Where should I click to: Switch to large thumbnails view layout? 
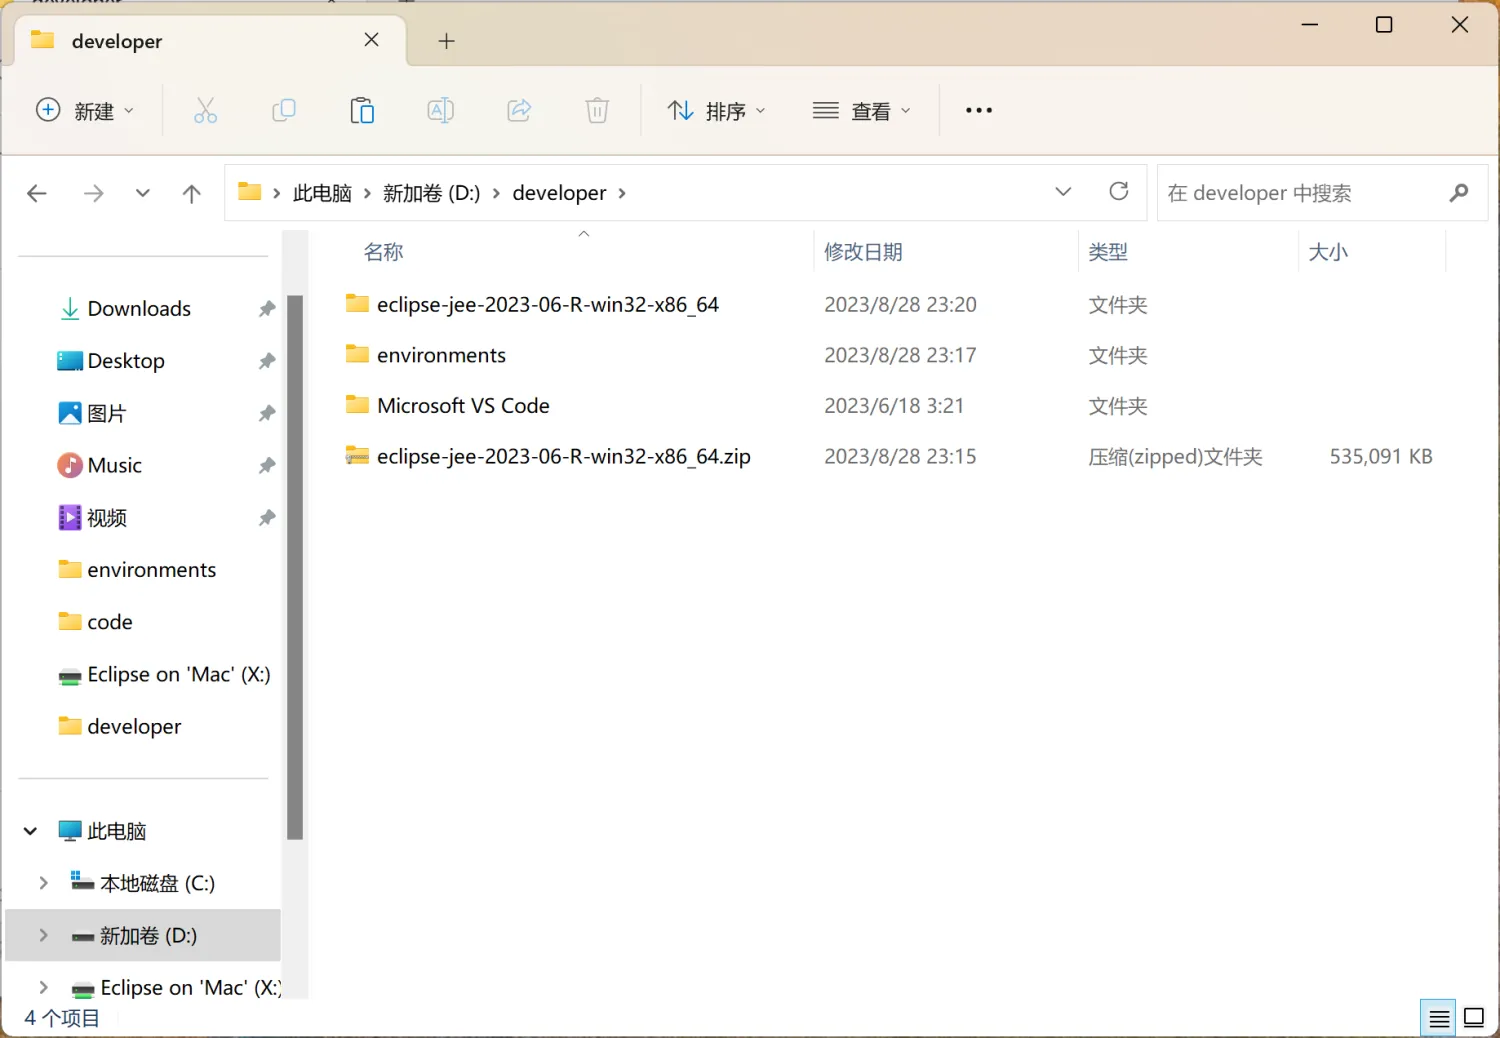(x=1474, y=1018)
